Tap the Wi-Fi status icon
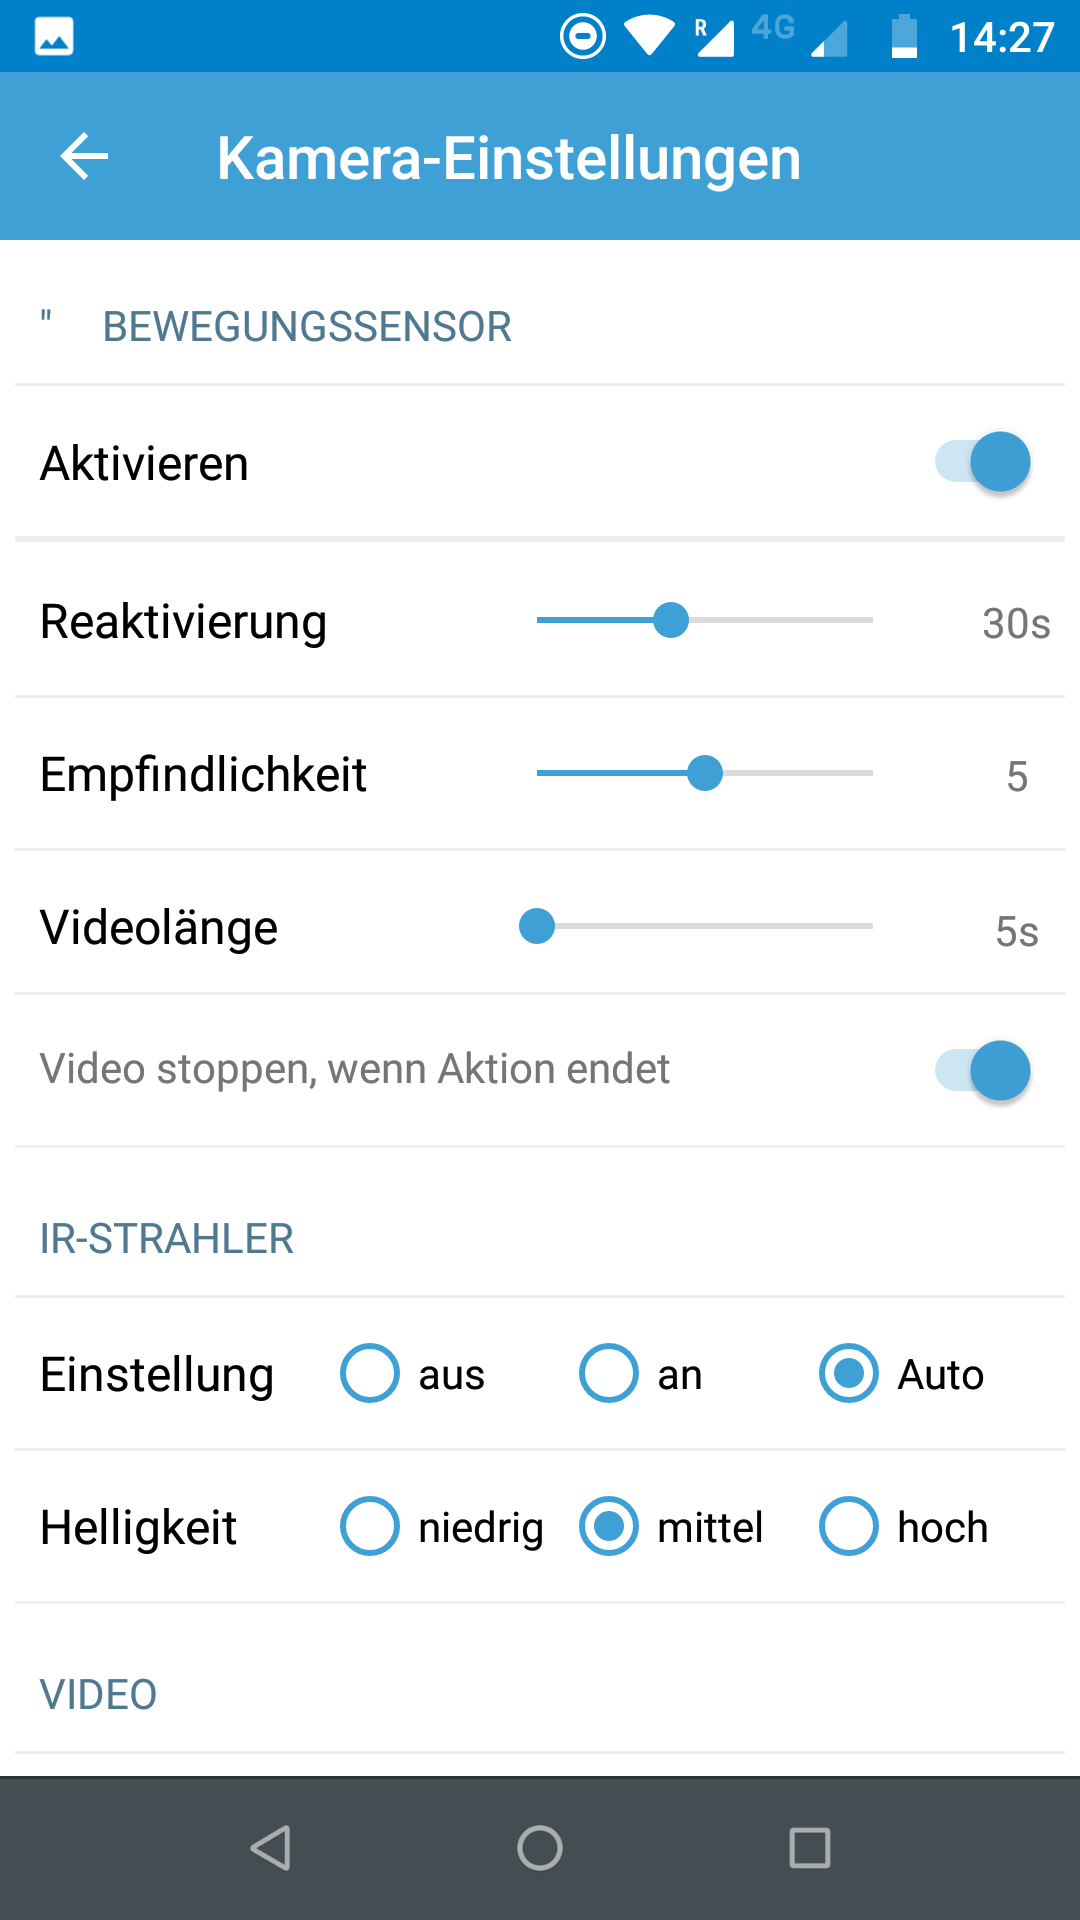The width and height of the screenshot is (1080, 1920). pos(649,37)
